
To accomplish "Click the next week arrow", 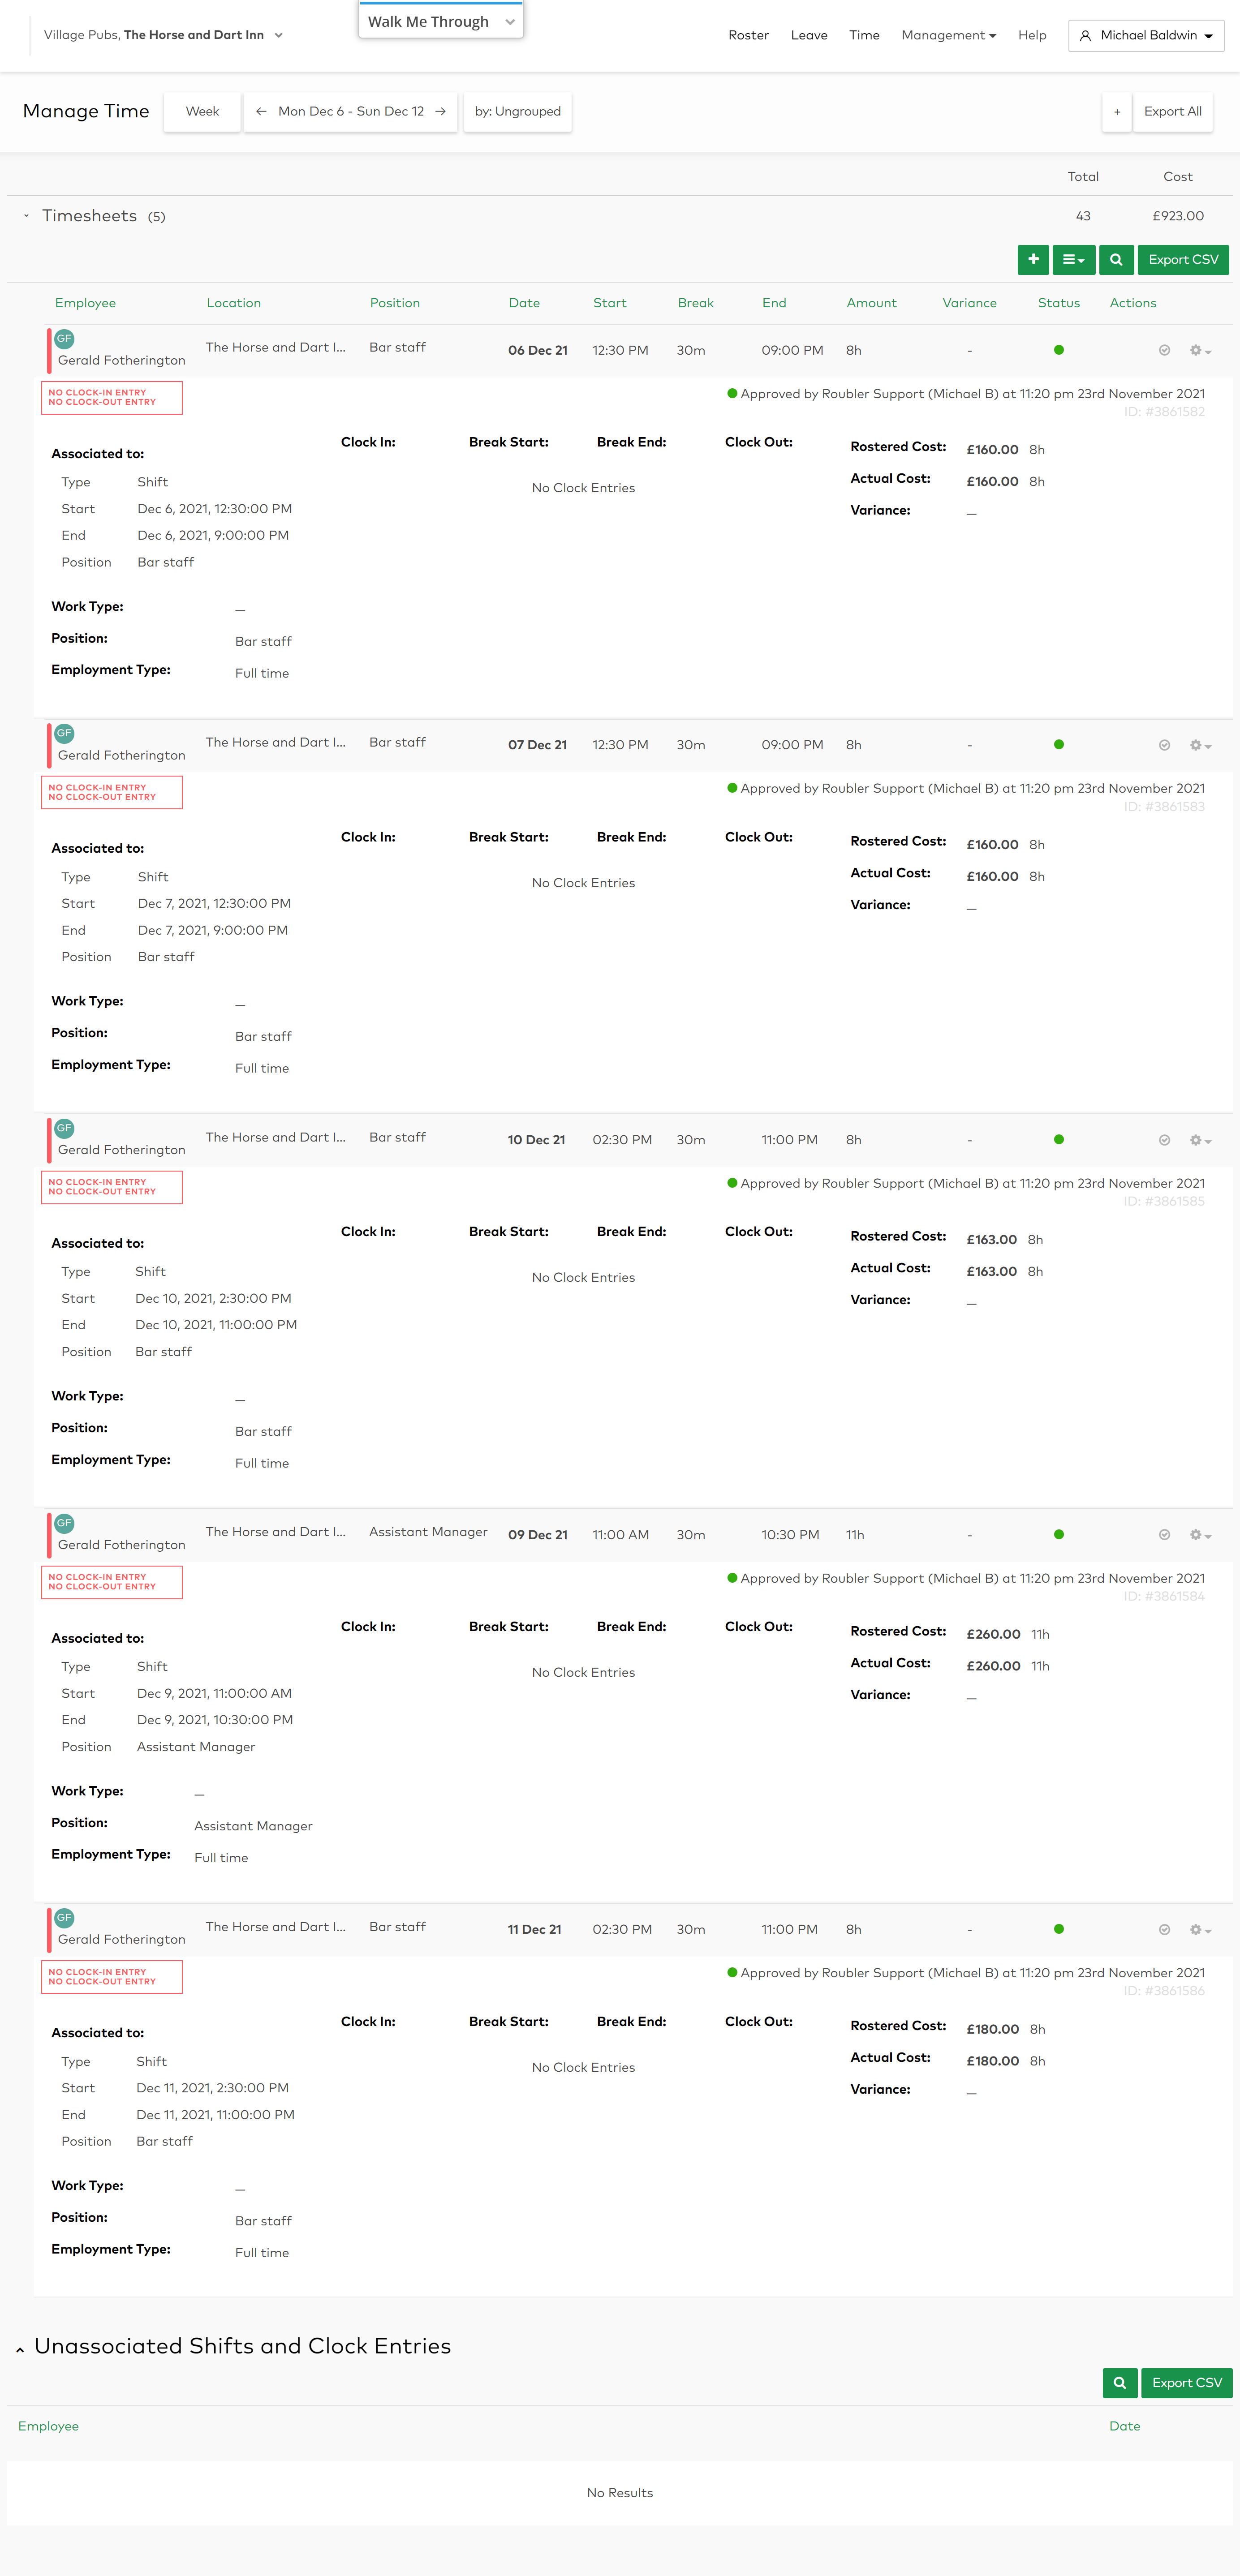I will tap(440, 112).
